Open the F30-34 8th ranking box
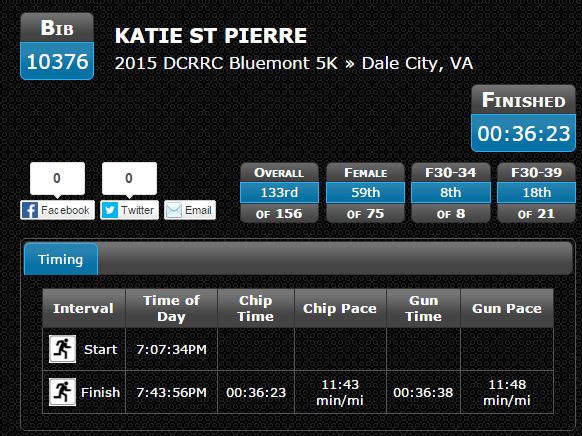This screenshot has width=582, height=436. point(451,193)
